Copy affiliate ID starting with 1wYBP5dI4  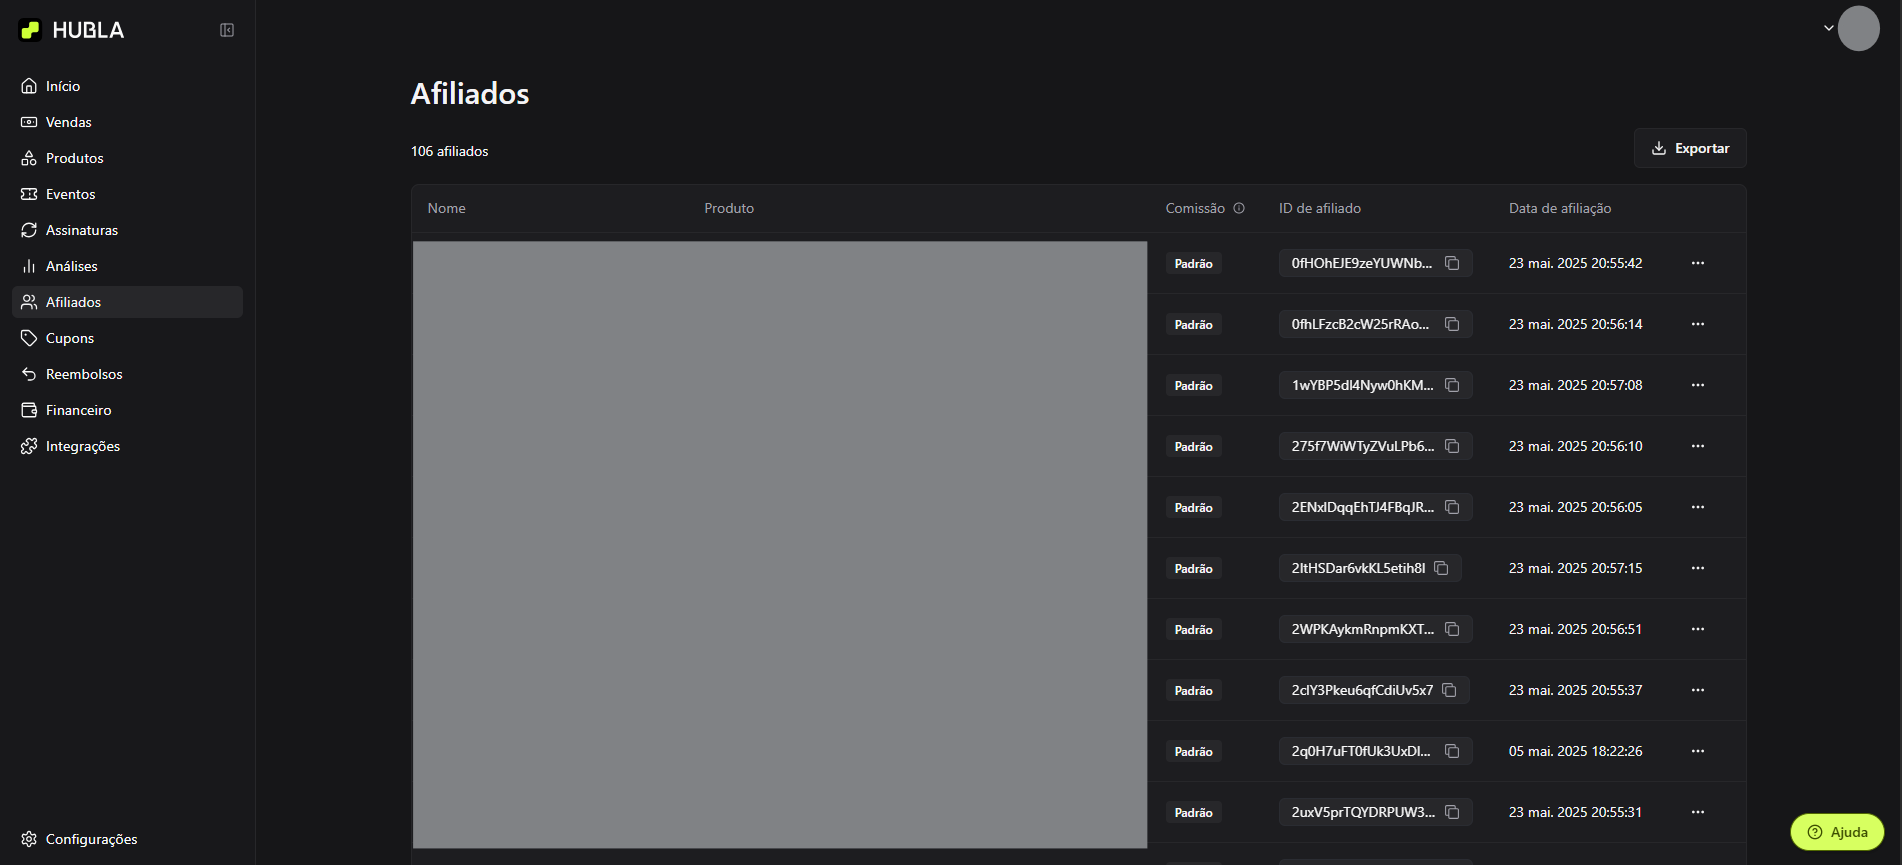(x=1452, y=385)
